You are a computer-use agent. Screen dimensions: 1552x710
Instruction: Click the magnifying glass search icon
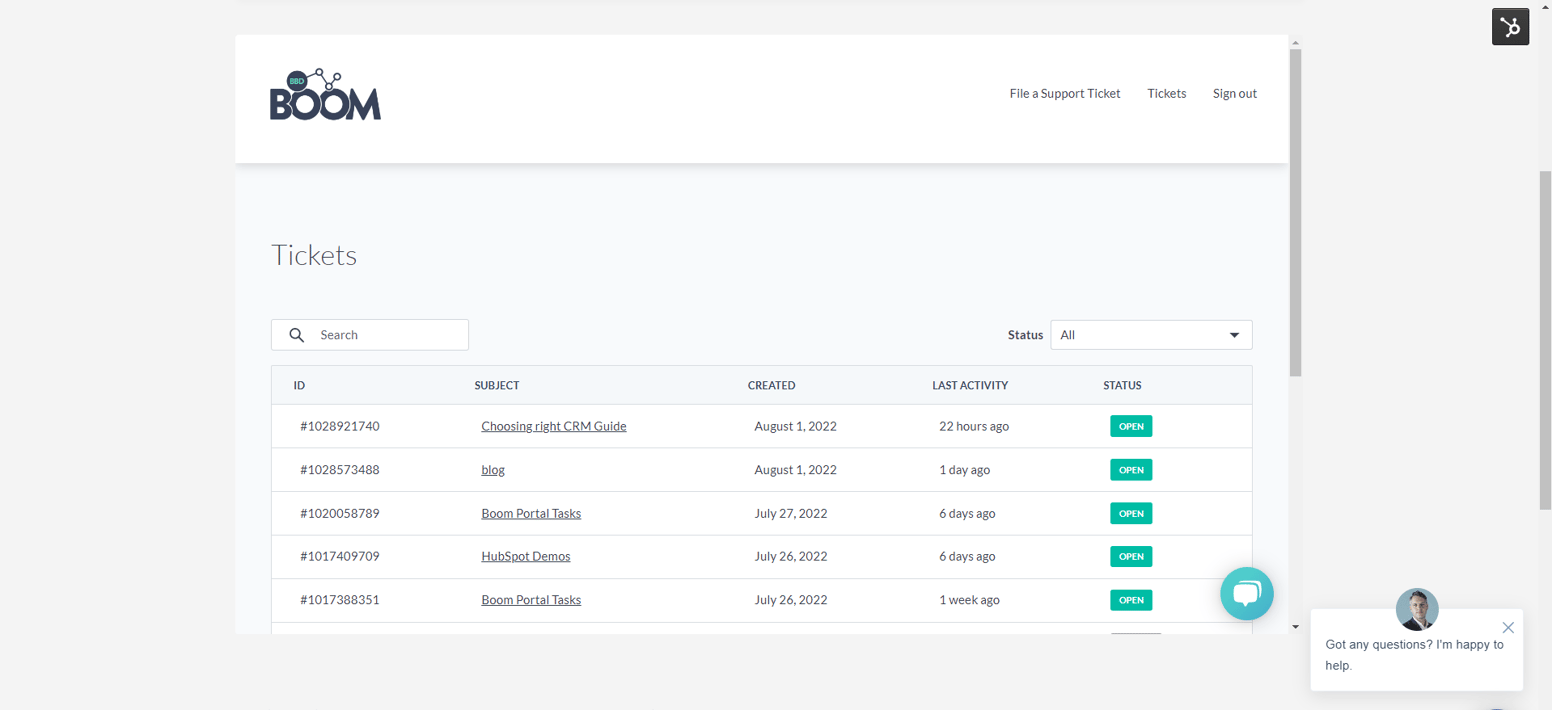click(297, 334)
